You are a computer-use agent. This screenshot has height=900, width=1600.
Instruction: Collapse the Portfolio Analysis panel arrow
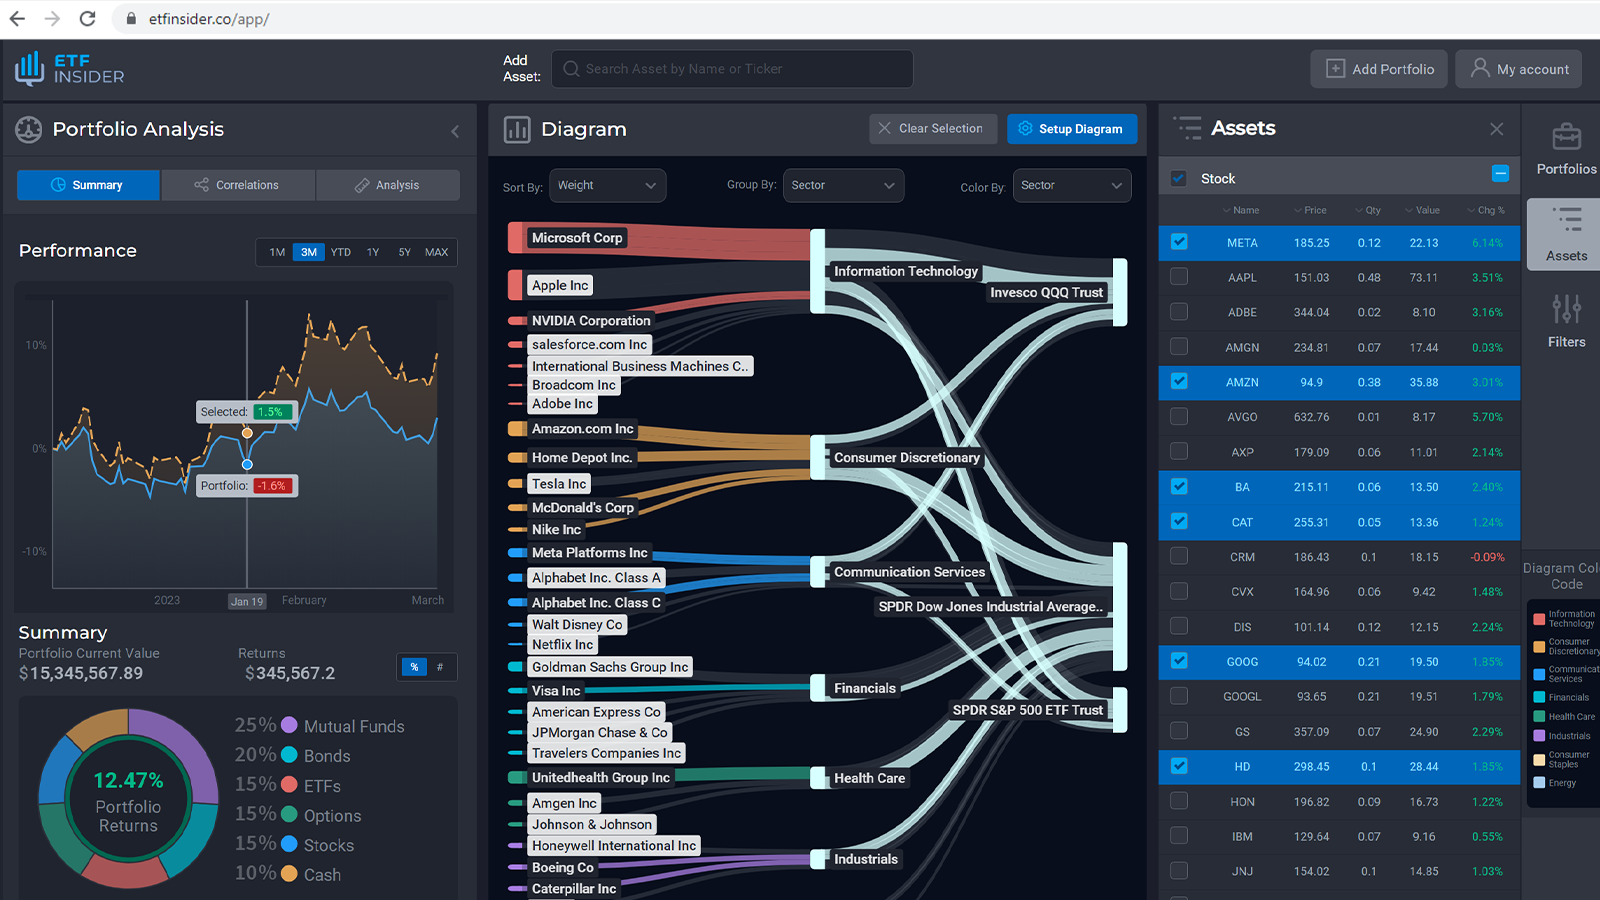tap(455, 131)
